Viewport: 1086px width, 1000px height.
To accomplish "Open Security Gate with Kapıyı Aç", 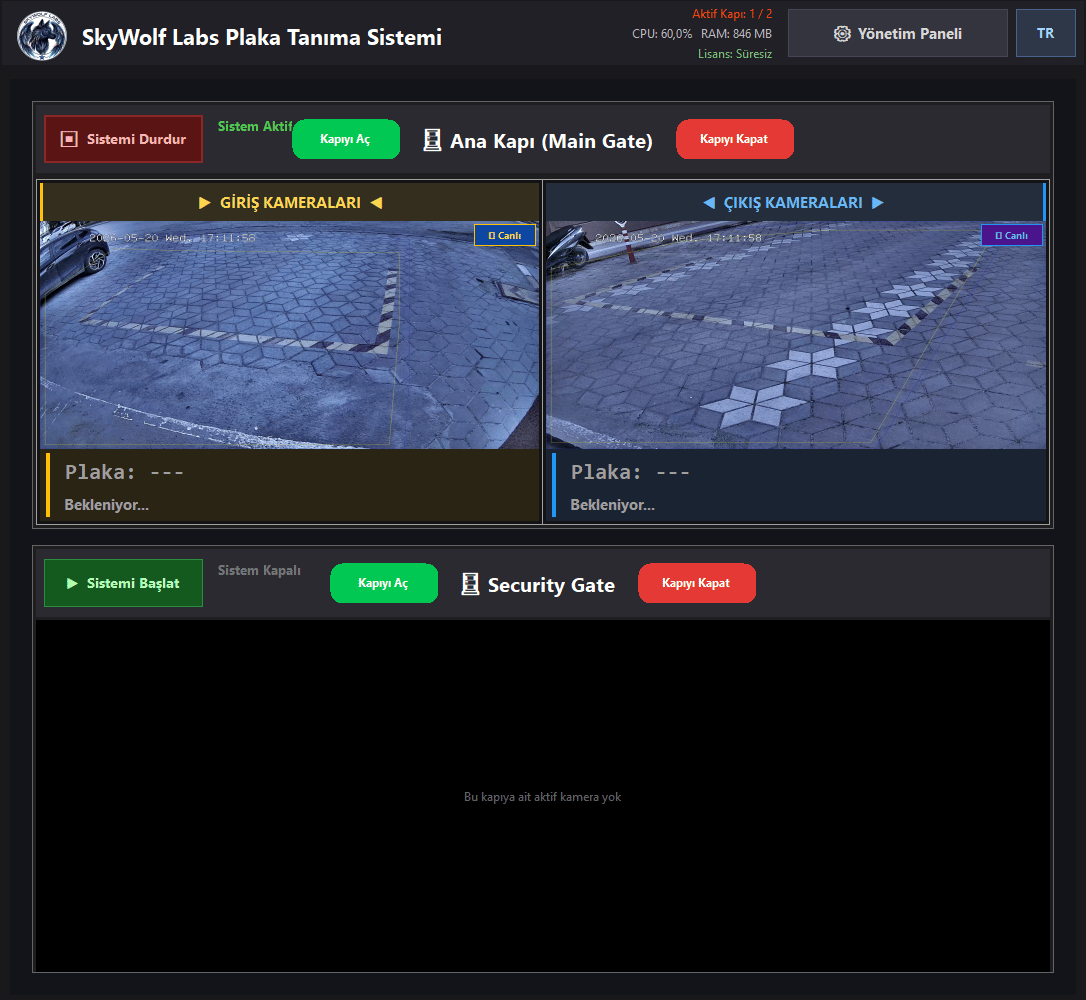I will (384, 583).
